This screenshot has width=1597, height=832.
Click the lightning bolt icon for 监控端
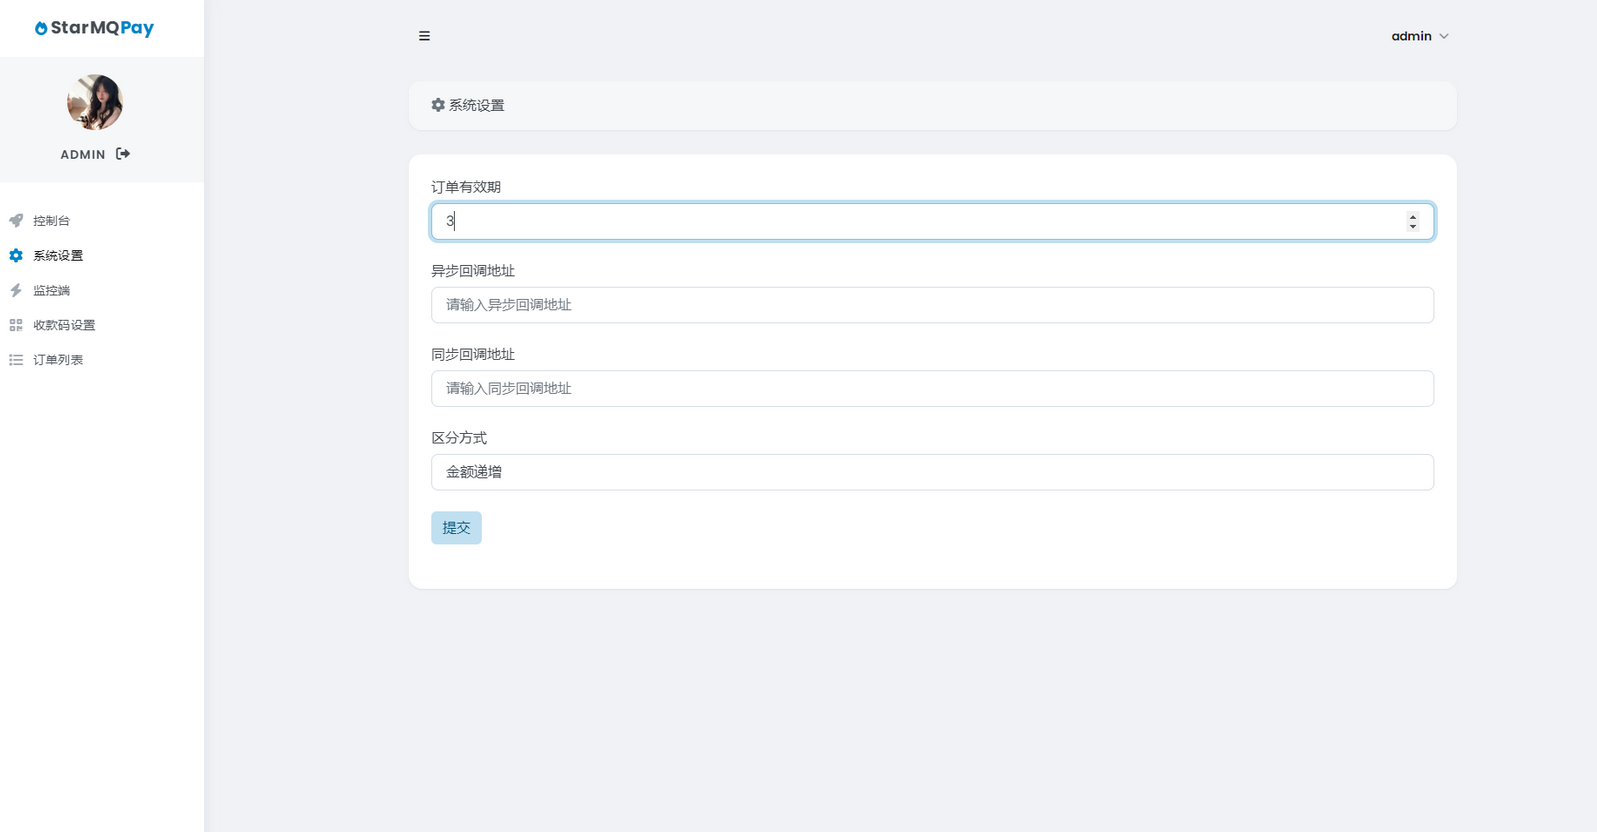click(x=16, y=291)
